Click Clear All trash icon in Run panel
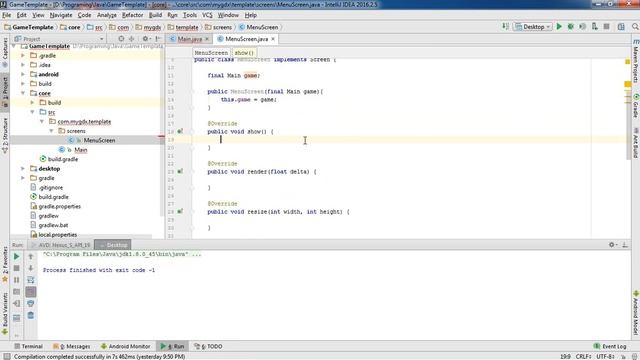 tap(31, 316)
